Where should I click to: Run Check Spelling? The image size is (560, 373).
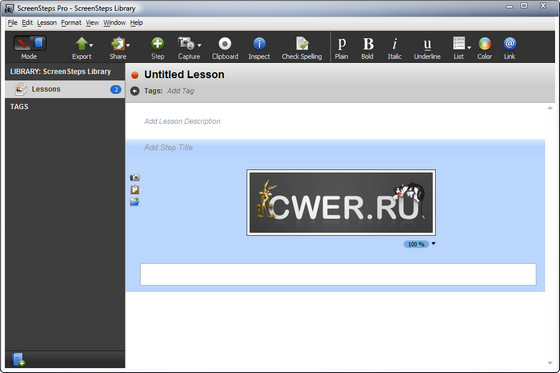302,48
